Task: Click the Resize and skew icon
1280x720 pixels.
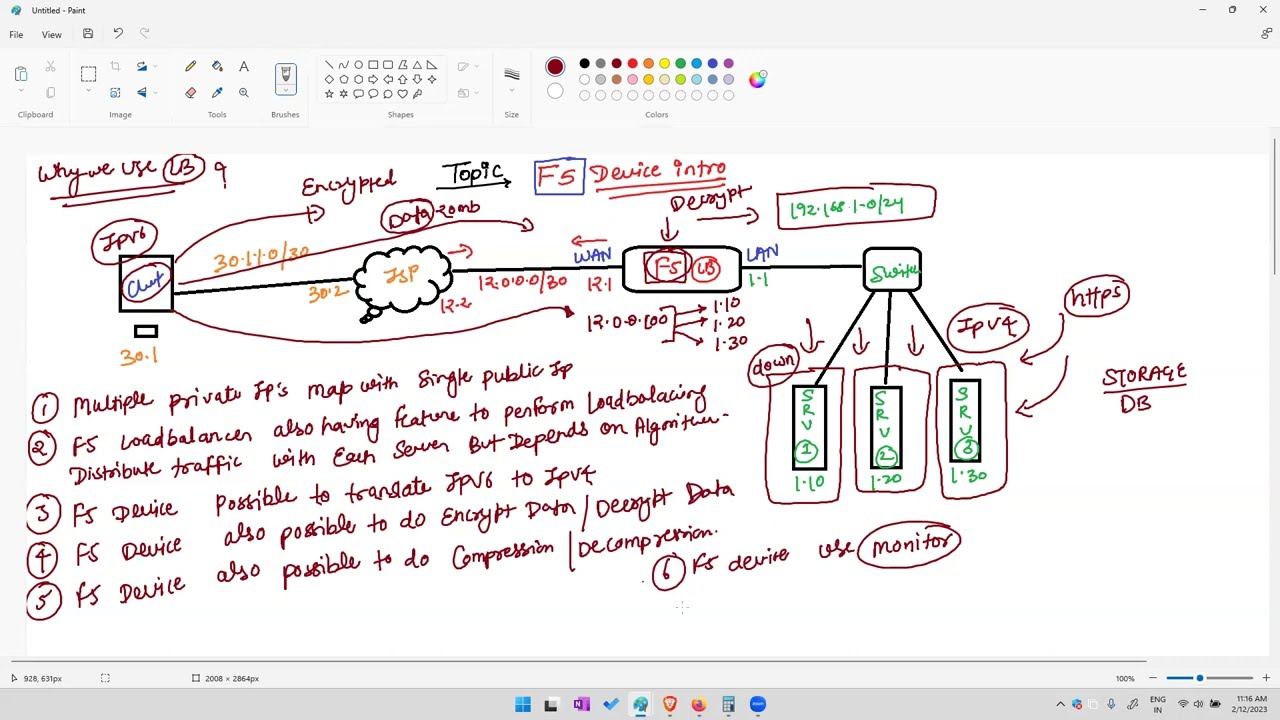Action: (x=115, y=93)
